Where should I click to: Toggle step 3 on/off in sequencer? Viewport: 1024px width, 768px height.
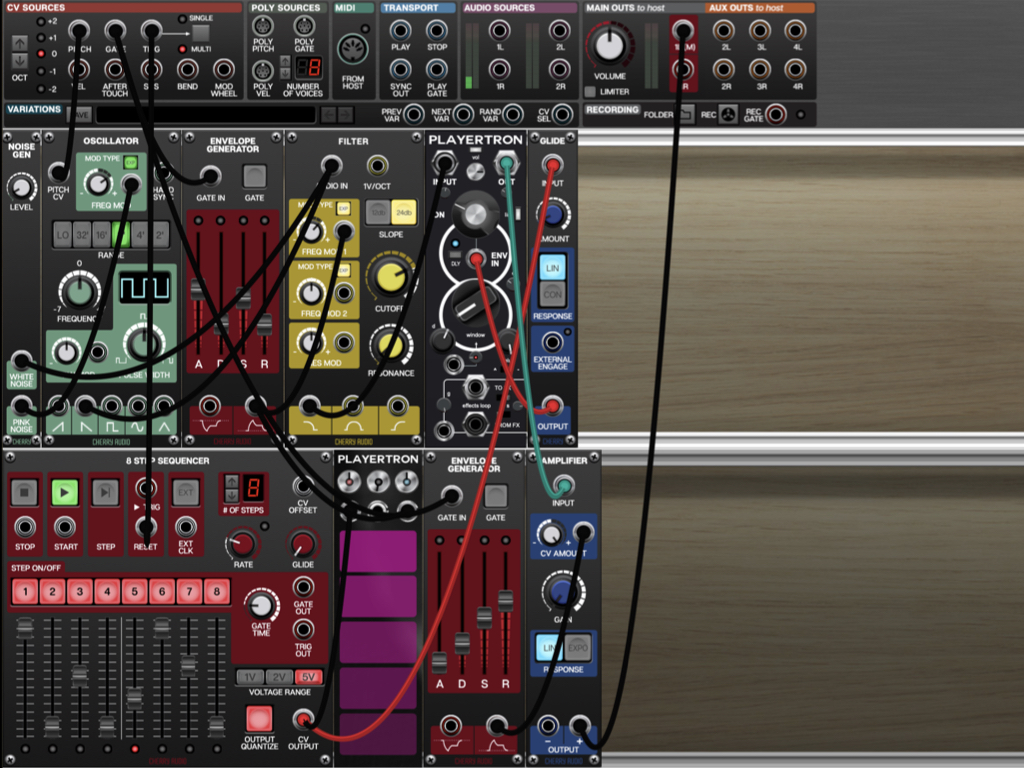(x=79, y=592)
